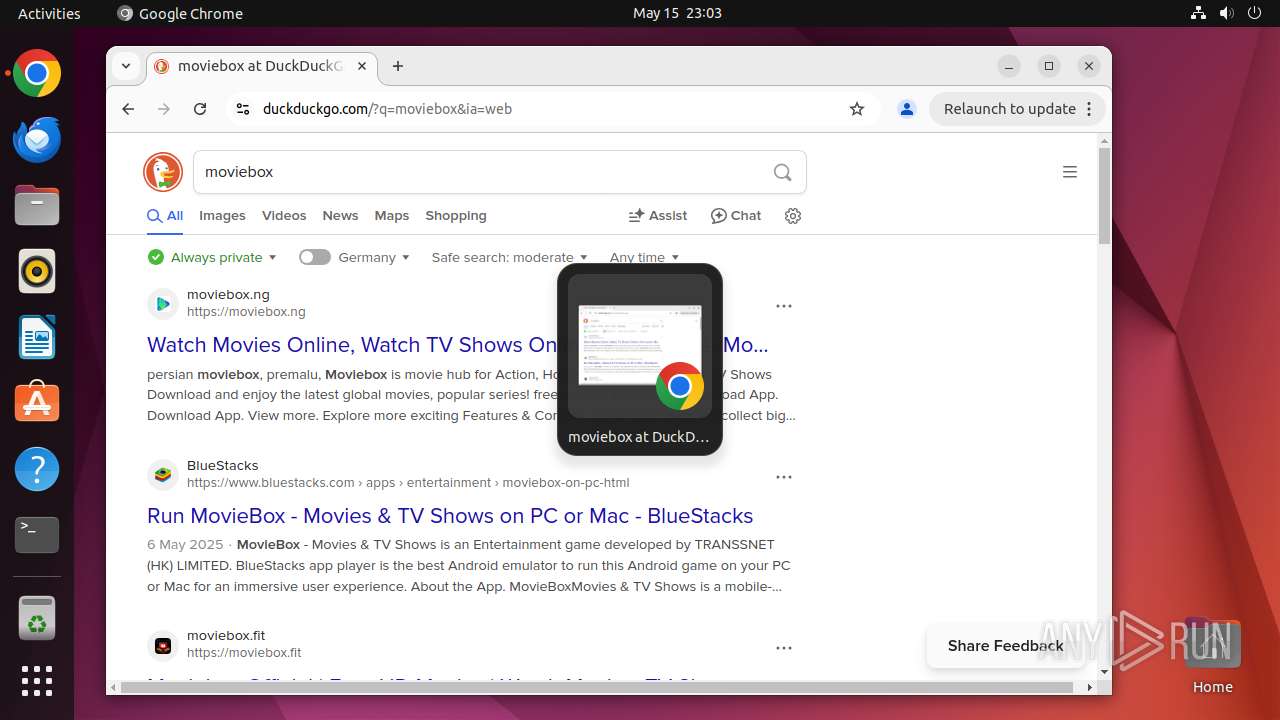
Task: Open Rhythmbox music player in dock
Action: point(37,271)
